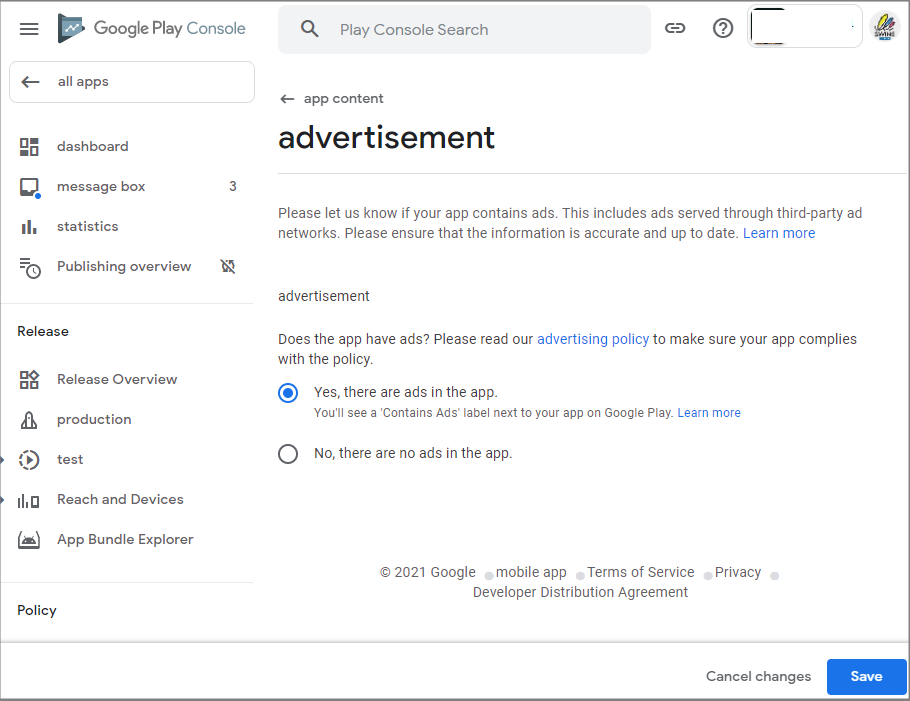910x701 pixels.
Task: Open the hamburger navigation menu
Action: pos(29,28)
